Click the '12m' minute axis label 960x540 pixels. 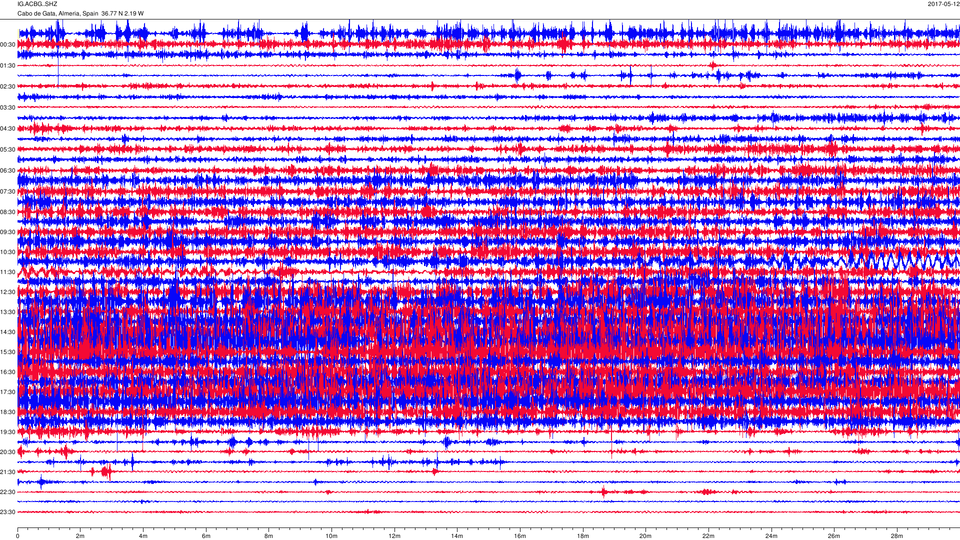[394, 536]
